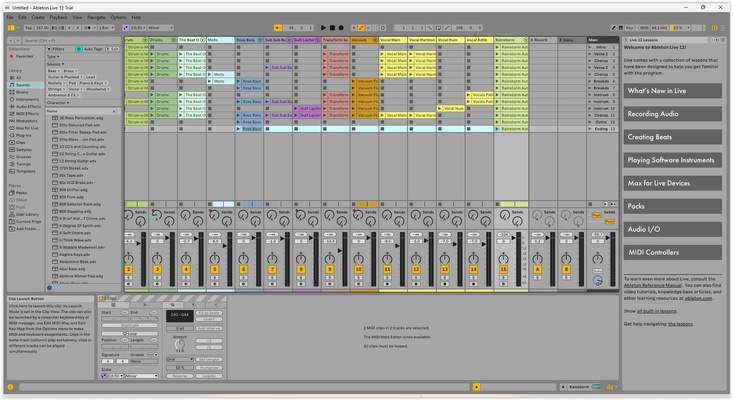Open the Create menu
733x400 pixels.
(x=38, y=18)
